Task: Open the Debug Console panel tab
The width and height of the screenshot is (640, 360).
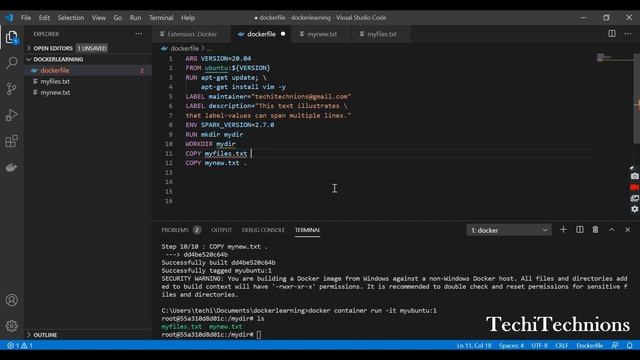Action: 263,230
